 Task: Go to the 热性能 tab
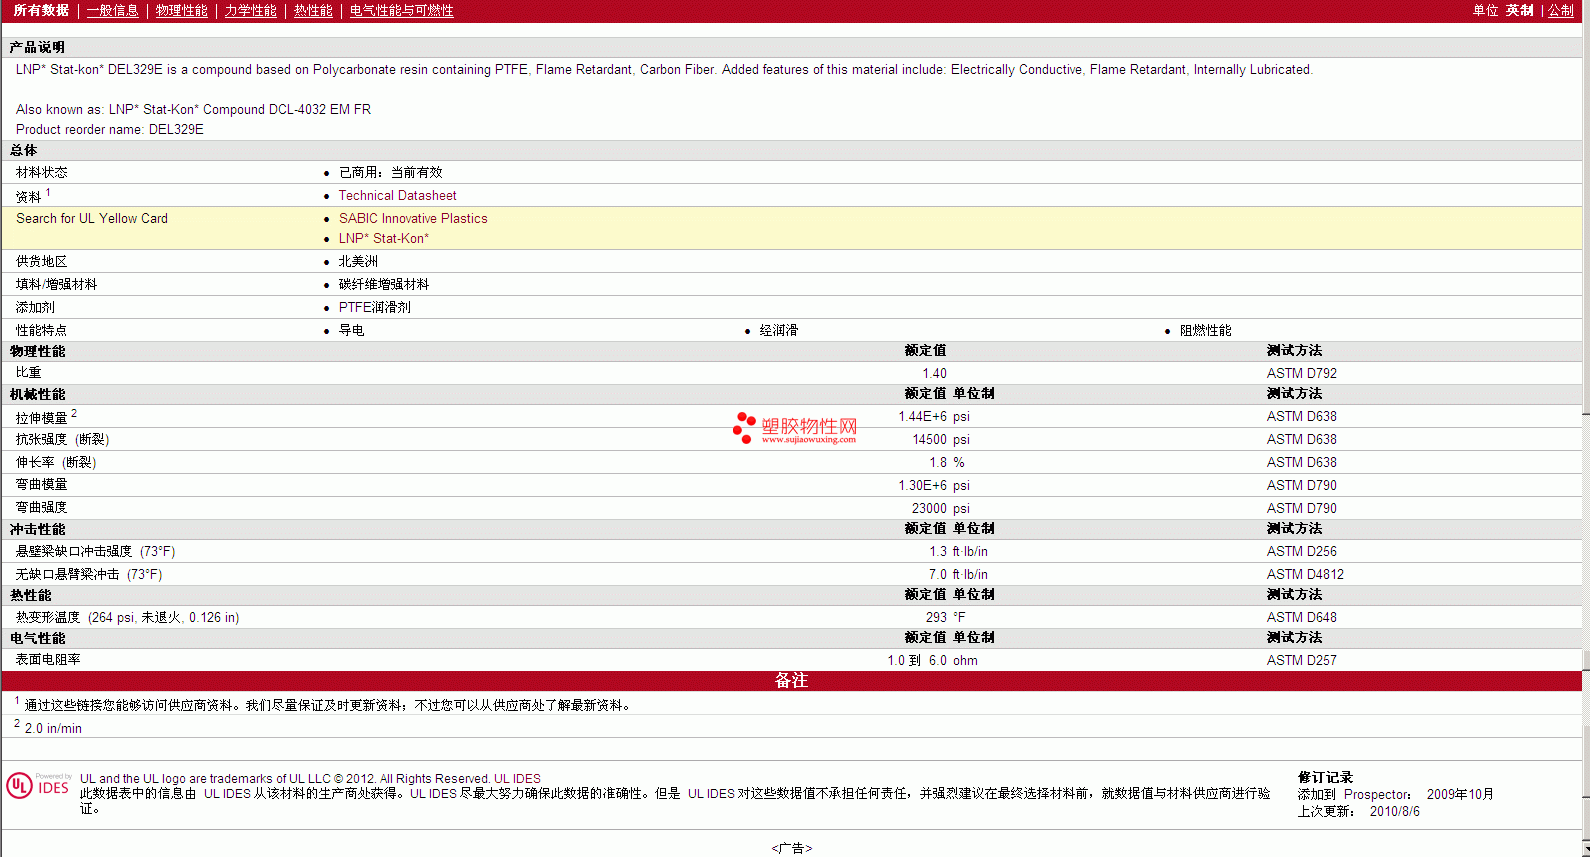click(x=313, y=10)
